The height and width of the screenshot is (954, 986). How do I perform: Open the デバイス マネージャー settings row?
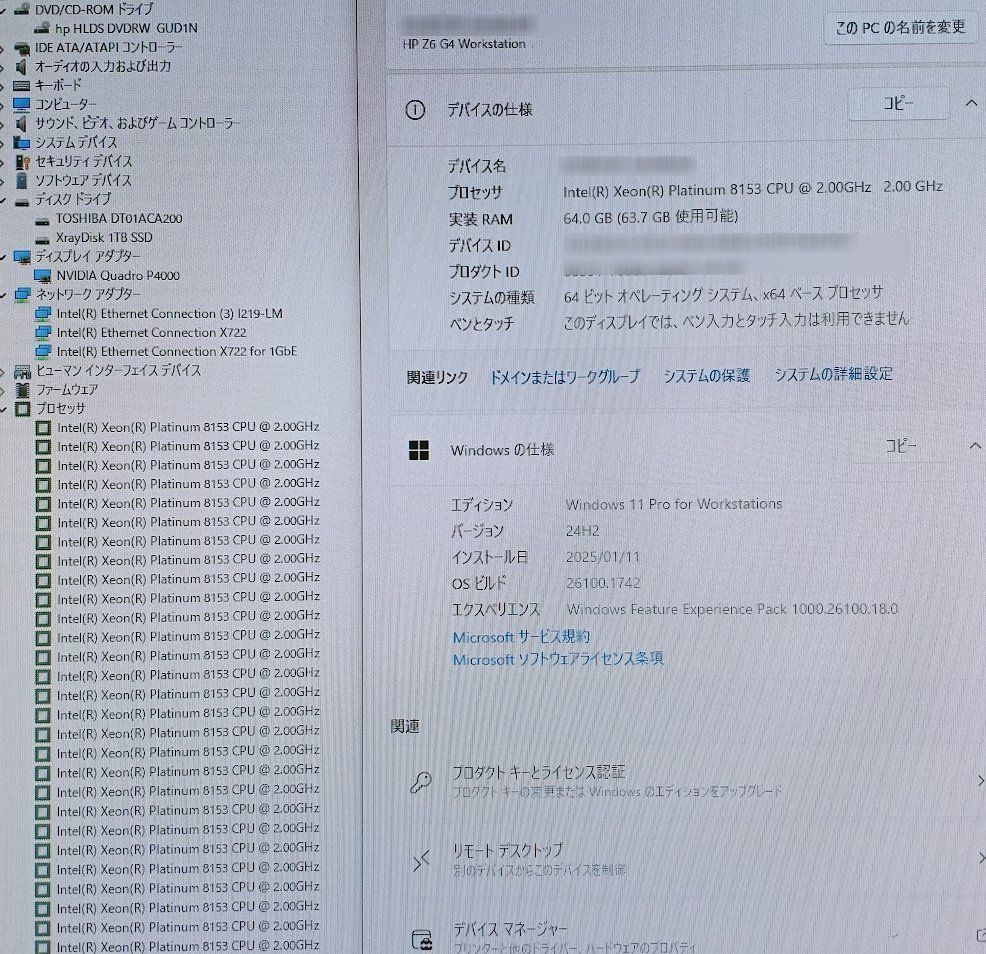click(688, 937)
